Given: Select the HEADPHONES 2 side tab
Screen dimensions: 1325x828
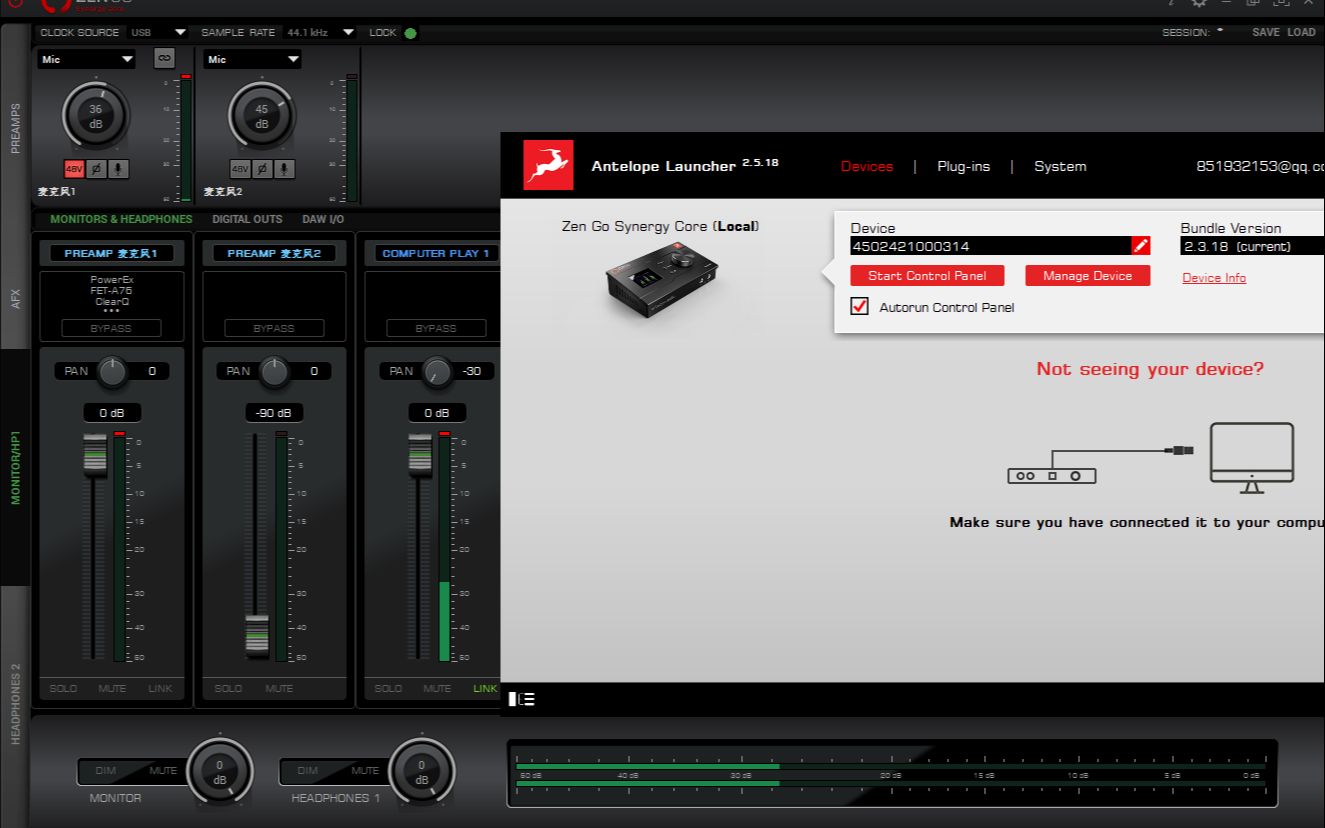Looking at the screenshot, I should 15,704.
